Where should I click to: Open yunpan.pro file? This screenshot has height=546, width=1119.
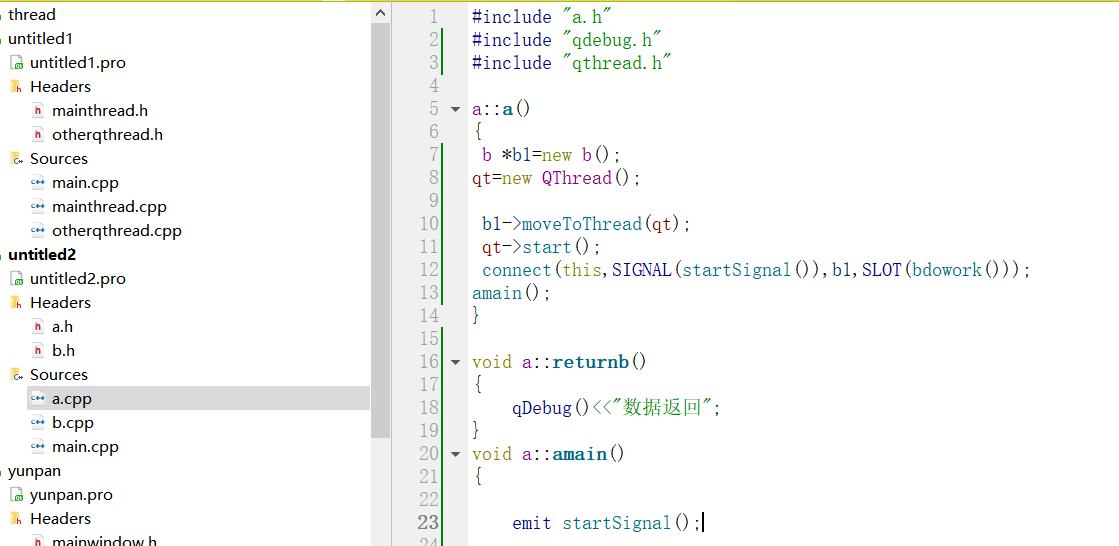tap(71, 495)
